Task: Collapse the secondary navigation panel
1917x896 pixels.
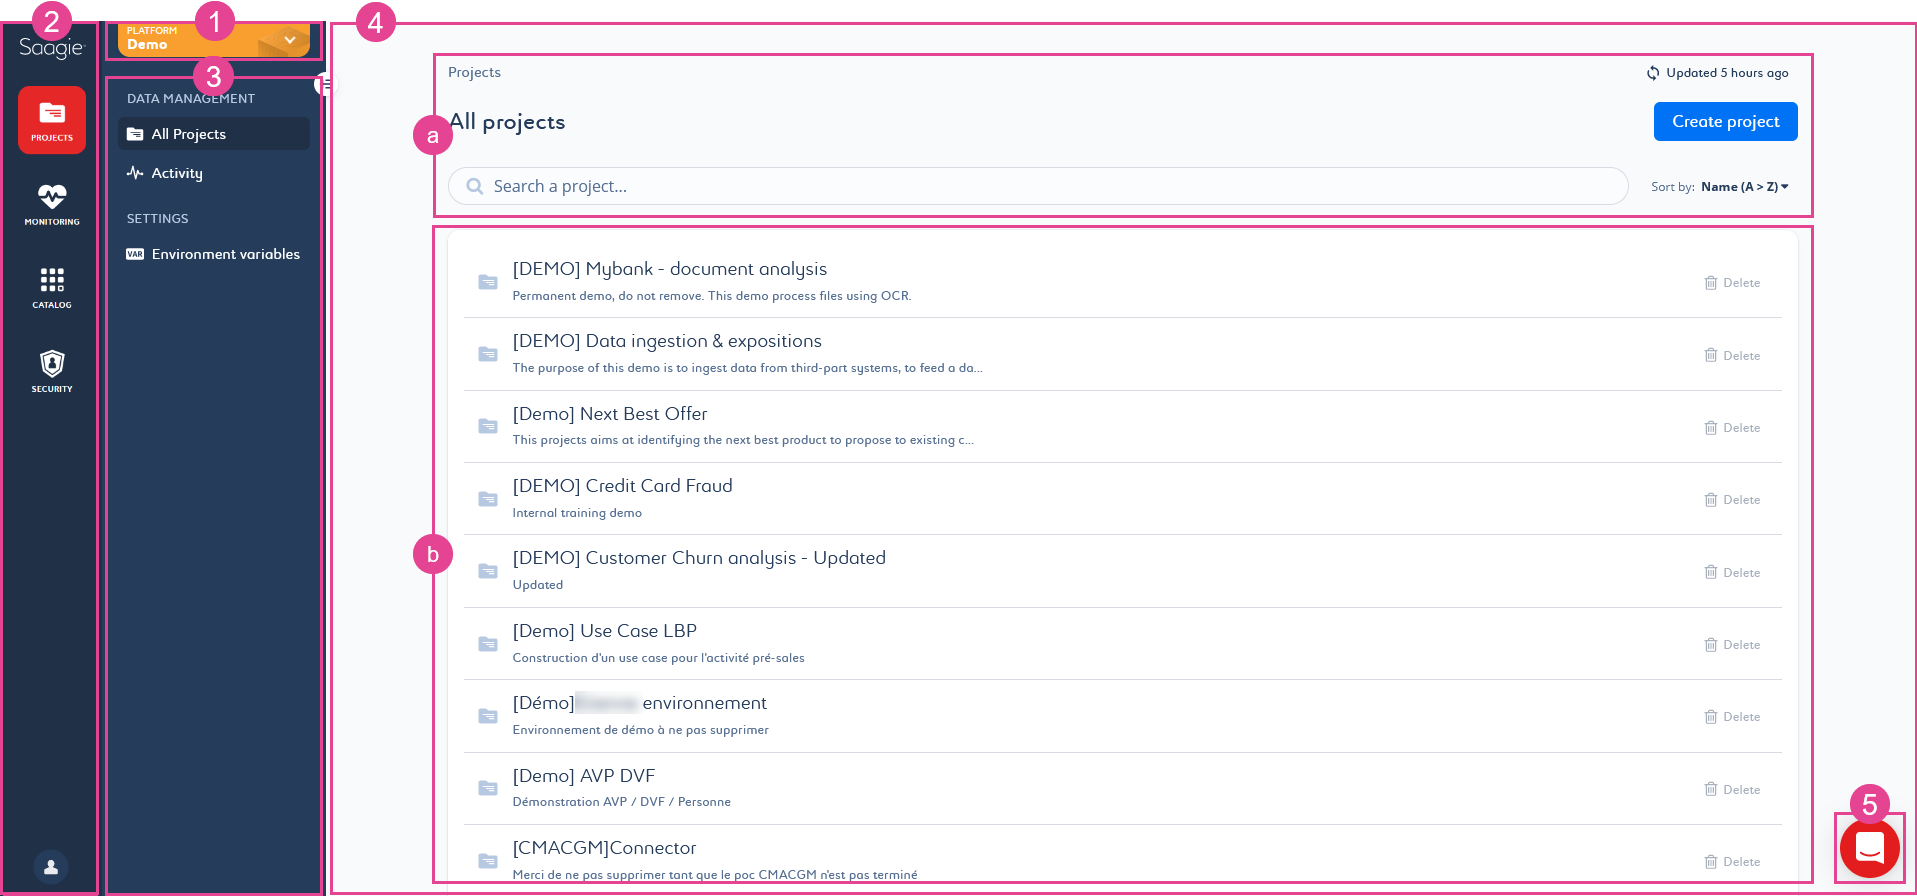Action: tap(326, 85)
